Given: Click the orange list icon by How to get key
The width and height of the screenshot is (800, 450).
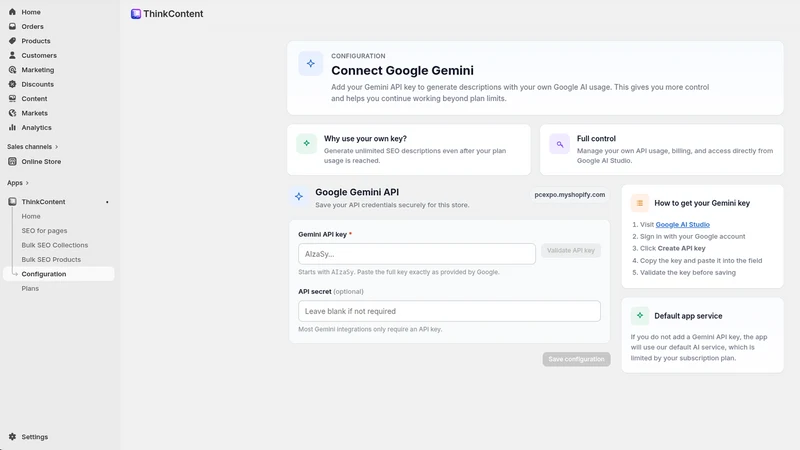Looking at the screenshot, I should pos(640,203).
